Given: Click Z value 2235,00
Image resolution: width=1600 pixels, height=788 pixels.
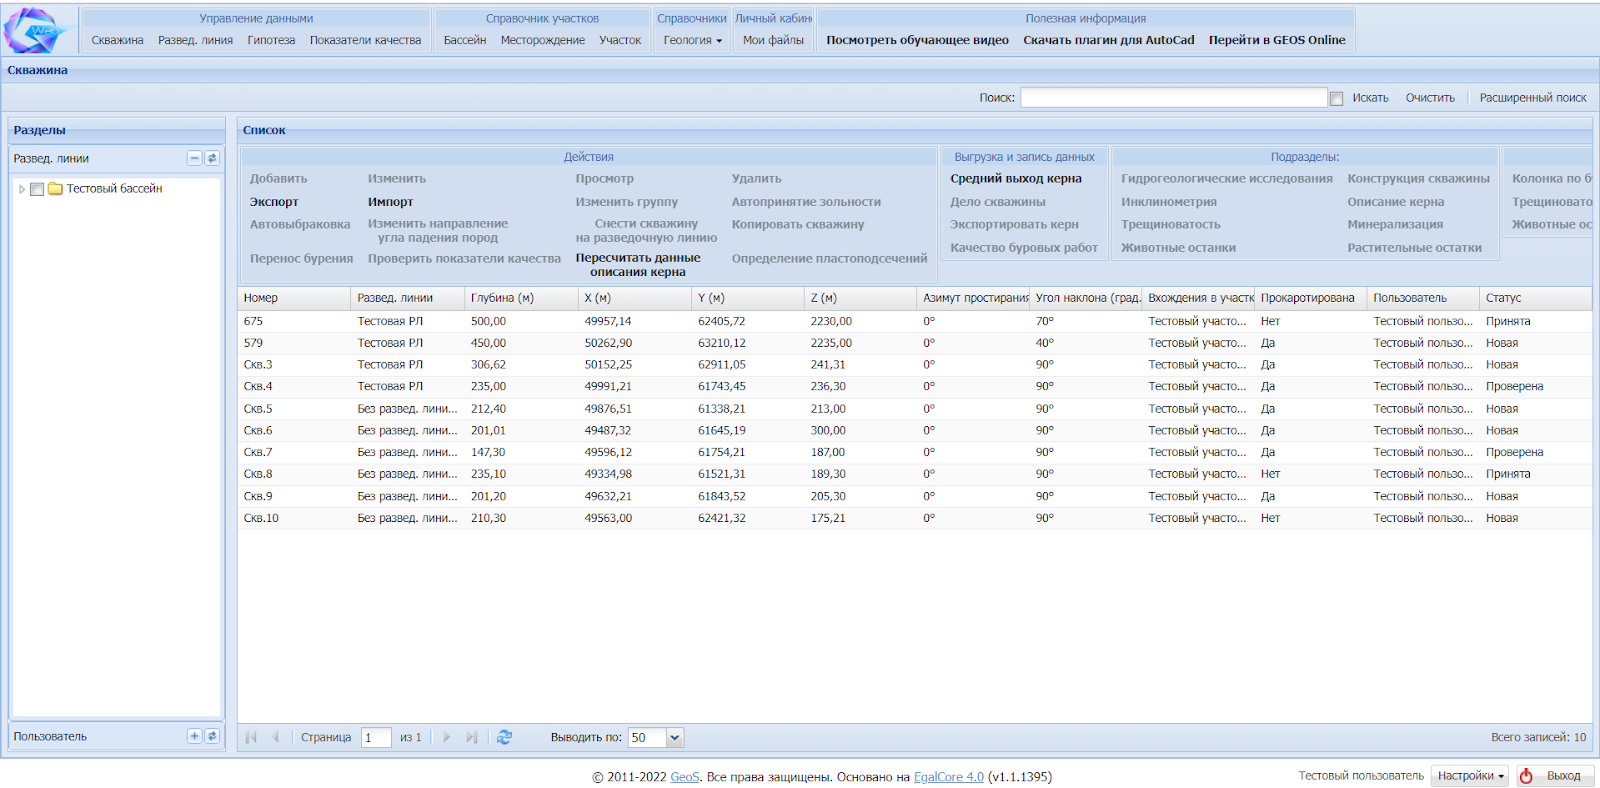Looking at the screenshot, I should click(x=831, y=343).
